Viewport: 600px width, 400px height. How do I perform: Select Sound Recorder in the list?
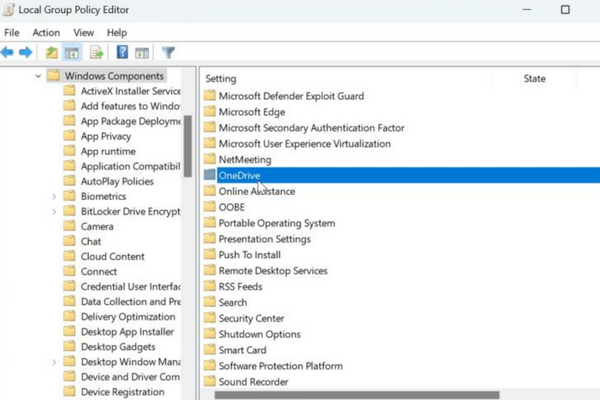pyautogui.click(x=253, y=382)
